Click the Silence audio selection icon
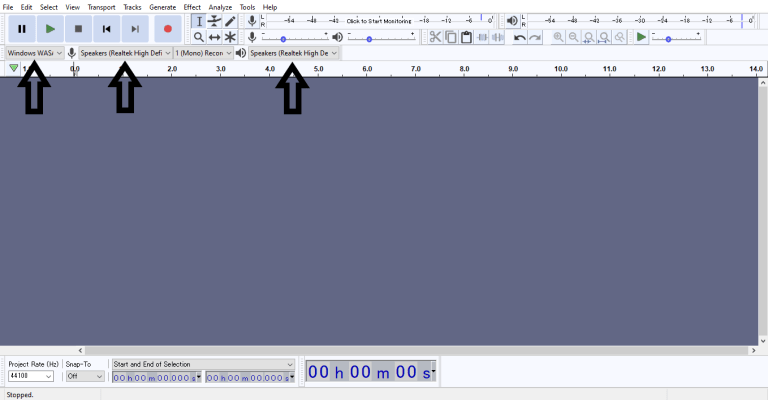This screenshot has height=400, width=768. pos(498,37)
